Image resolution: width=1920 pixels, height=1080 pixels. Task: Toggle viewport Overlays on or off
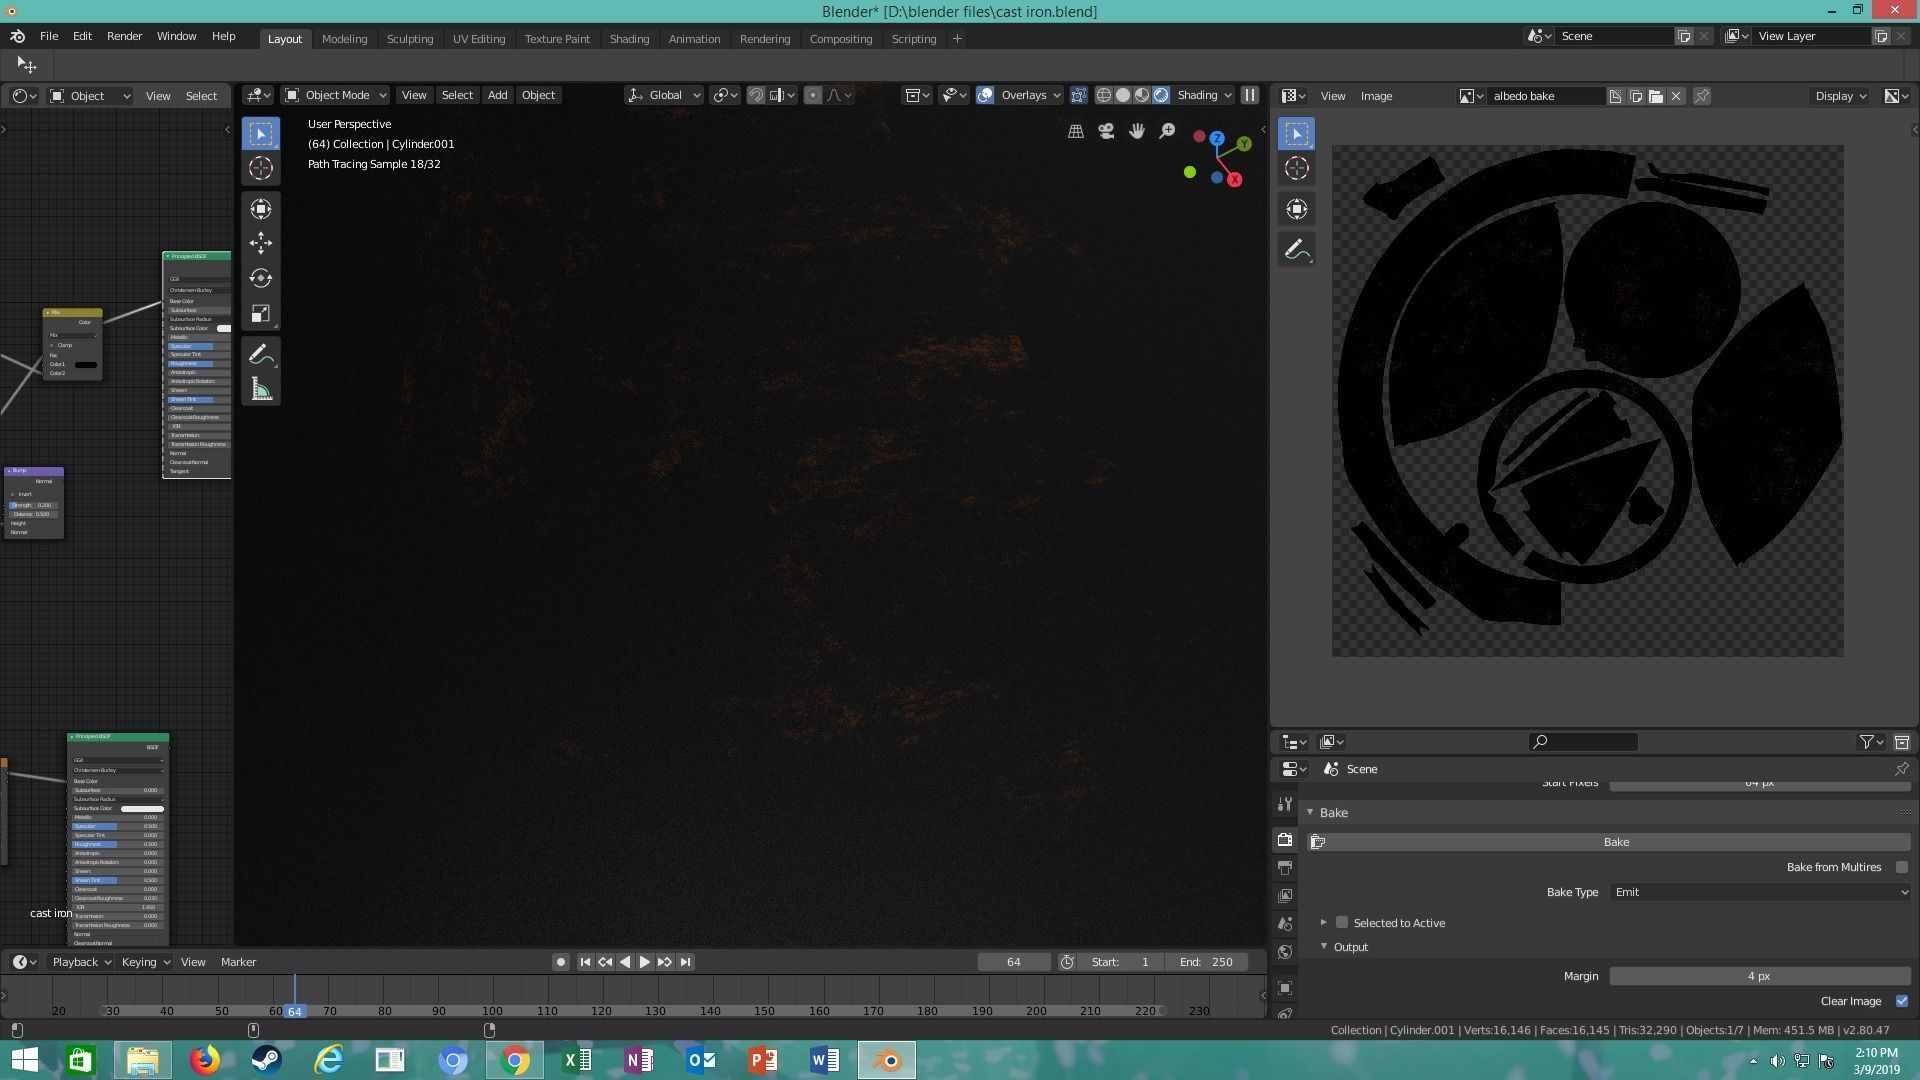[985, 95]
